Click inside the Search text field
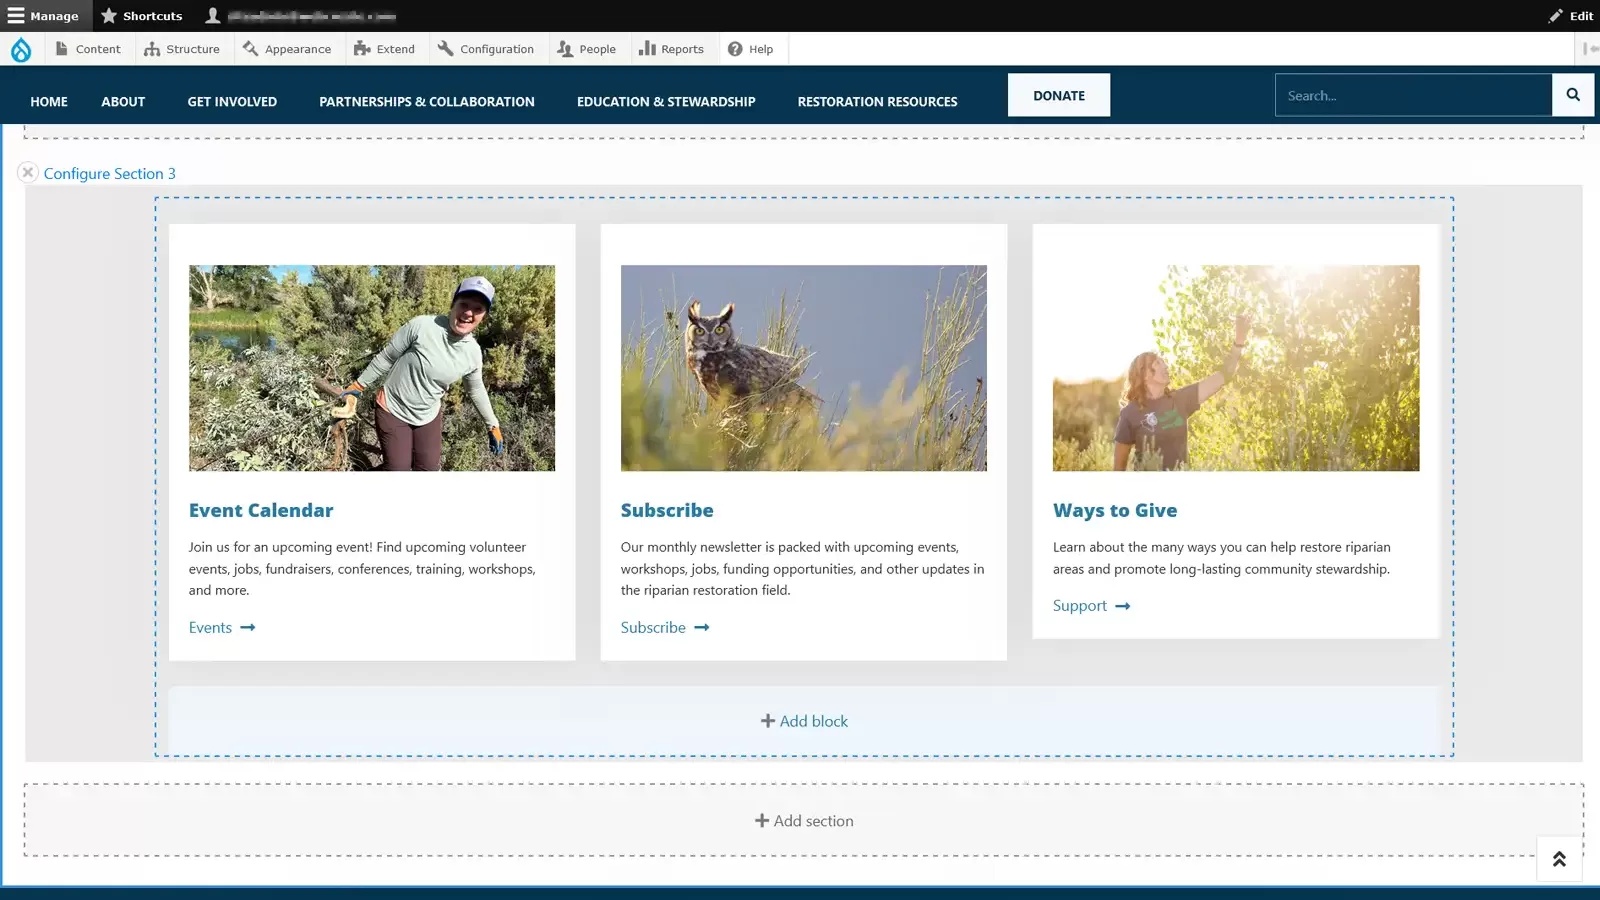Viewport: 1600px width, 900px height. 1412,96
